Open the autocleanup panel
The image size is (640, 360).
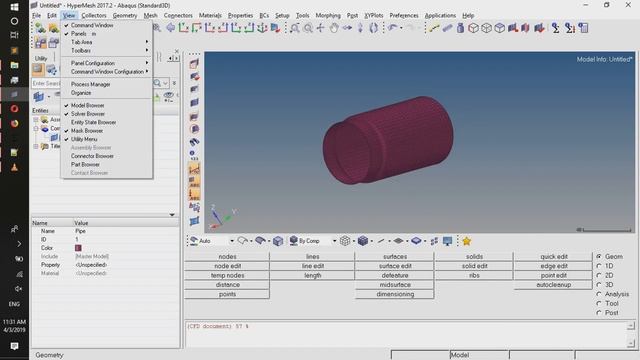click(553, 285)
